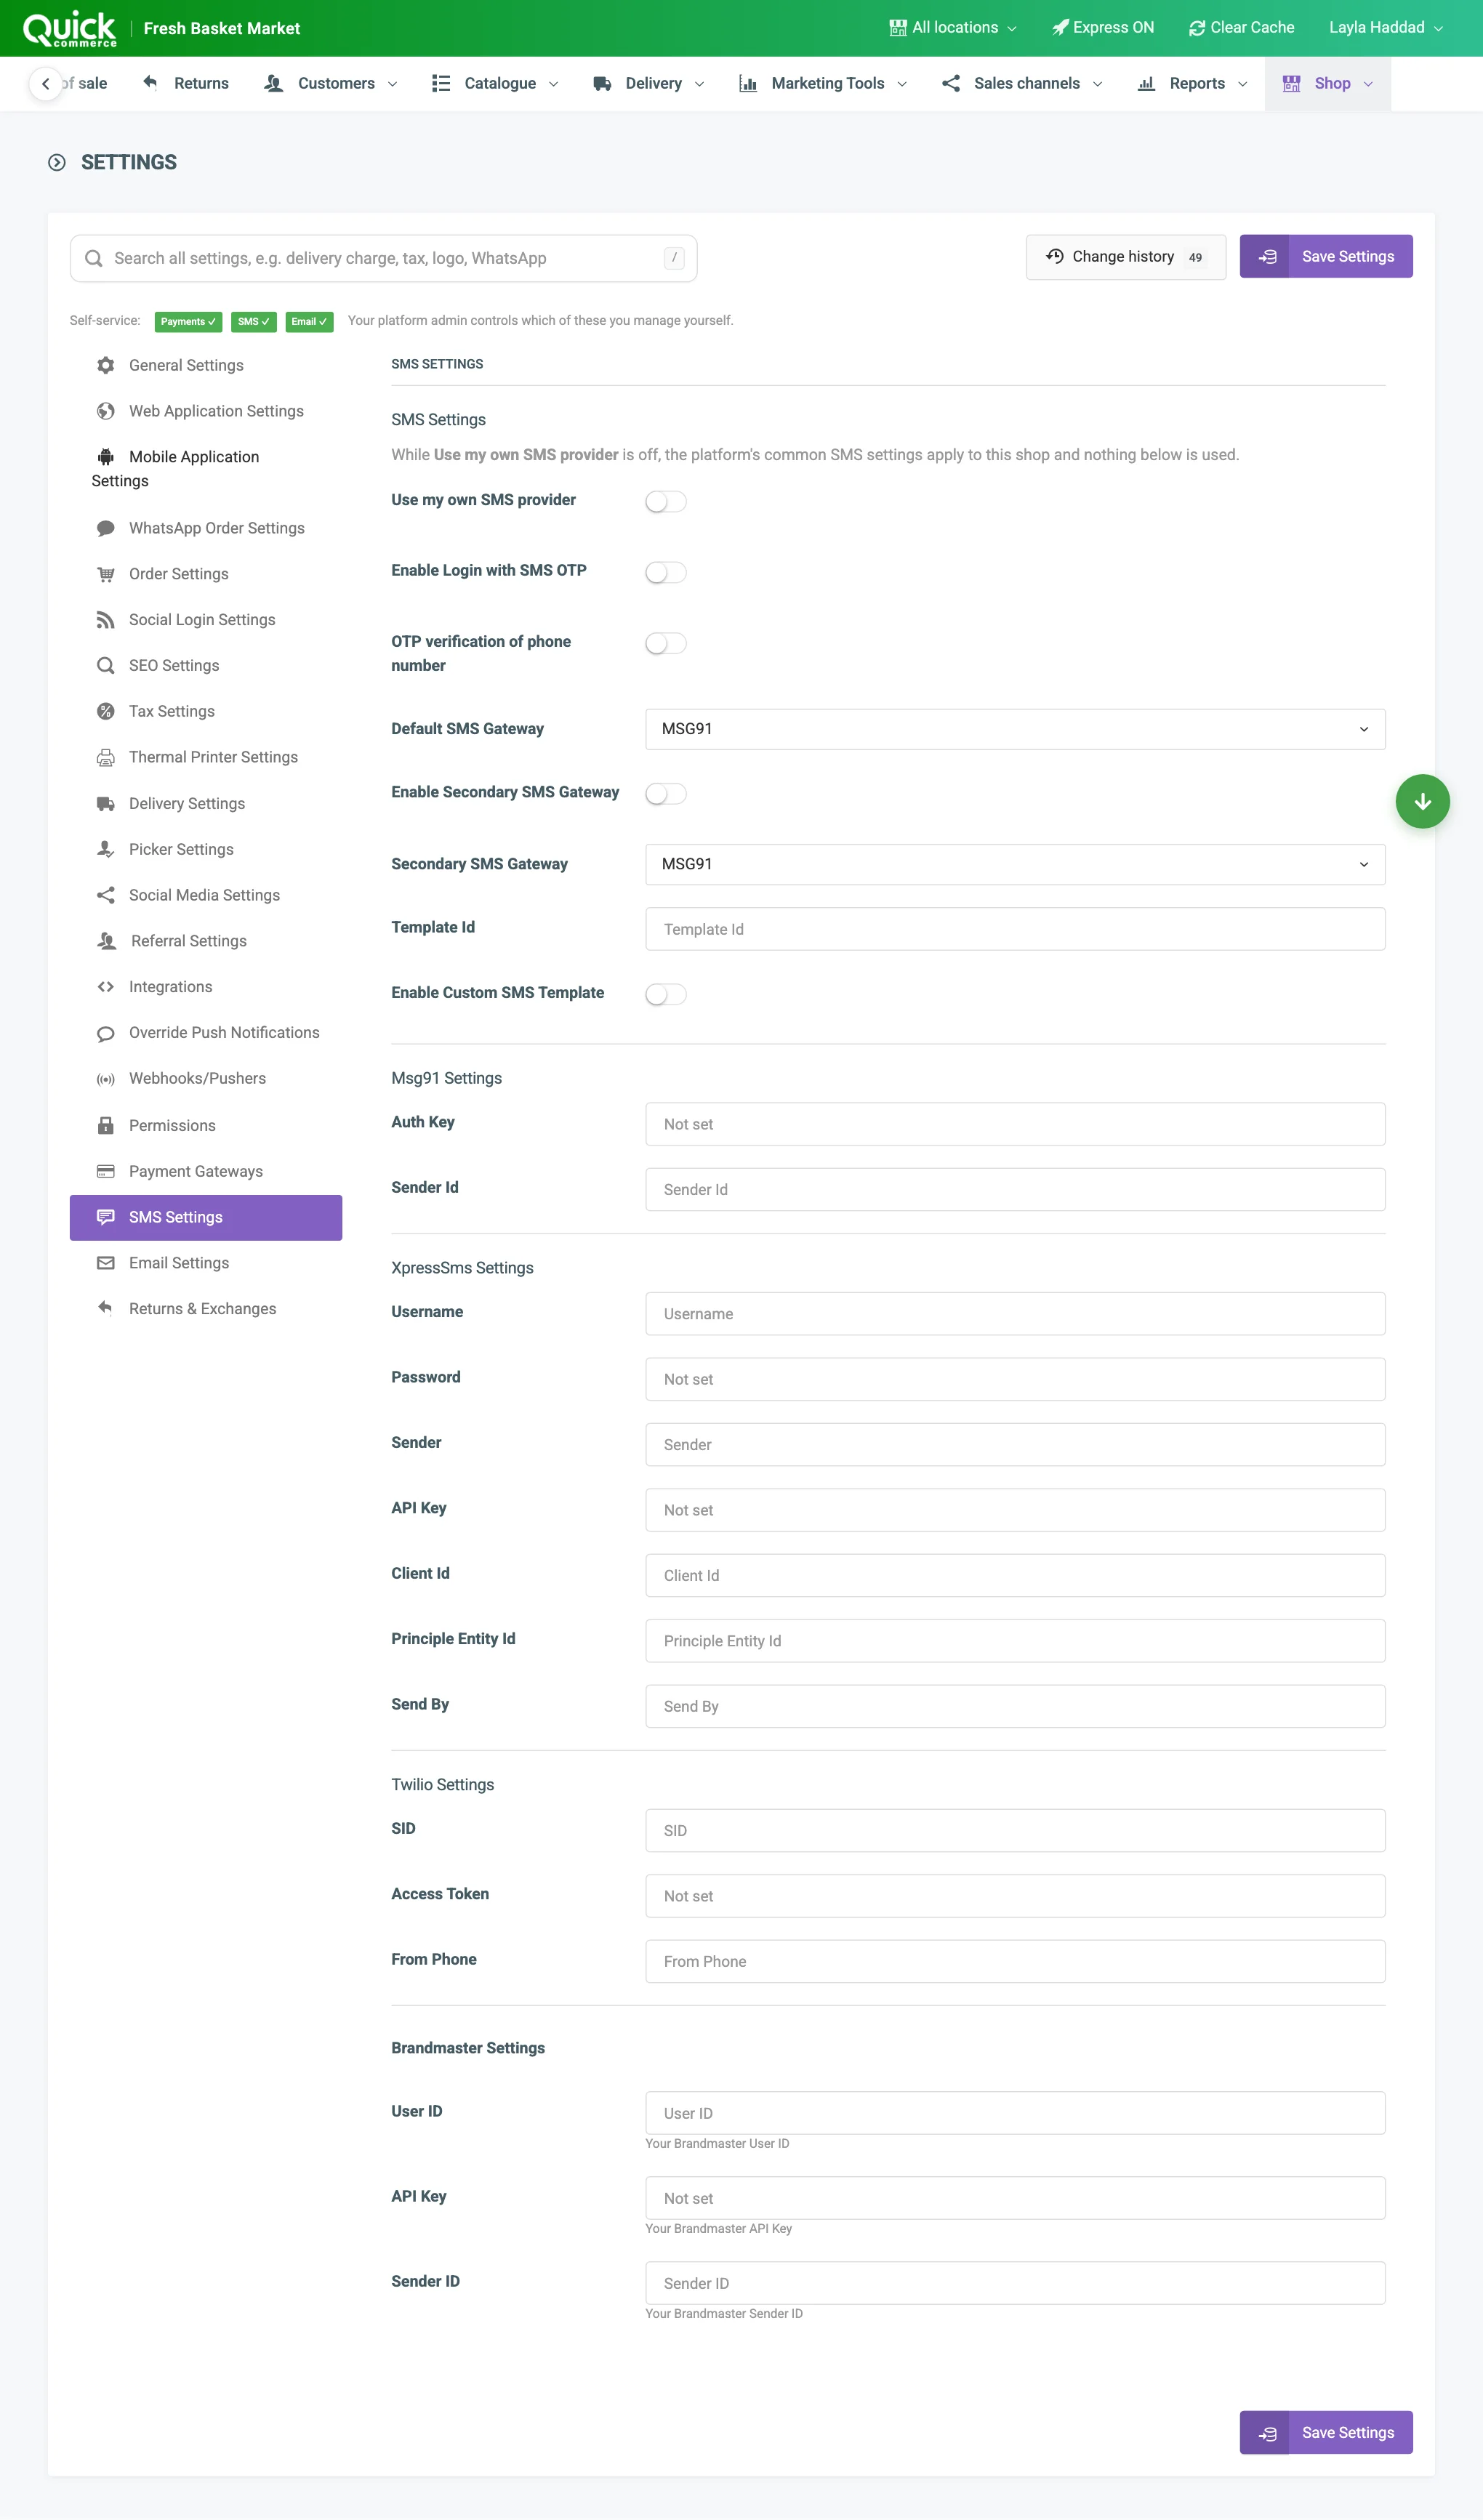This screenshot has height=2520, width=1483.
Task: Click the Msg91 Auth Key field
Action: coord(1015,1124)
